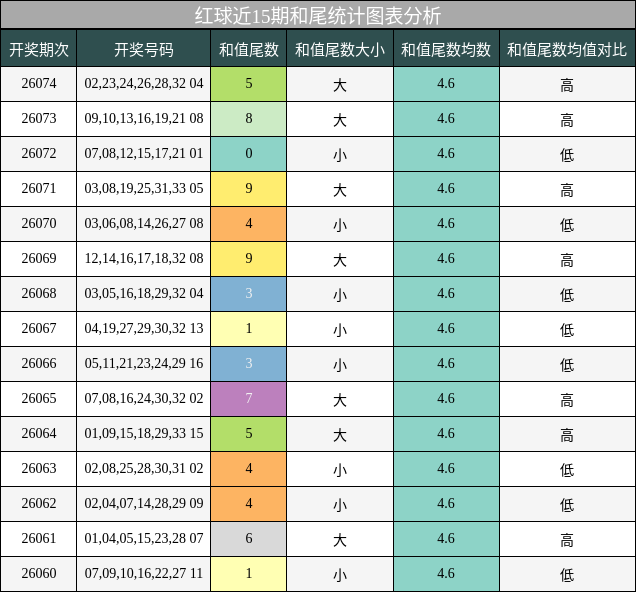Screen dimensions: 636x592
Task: Click orange tail cell 4 for 26062
Action: pyautogui.click(x=249, y=504)
